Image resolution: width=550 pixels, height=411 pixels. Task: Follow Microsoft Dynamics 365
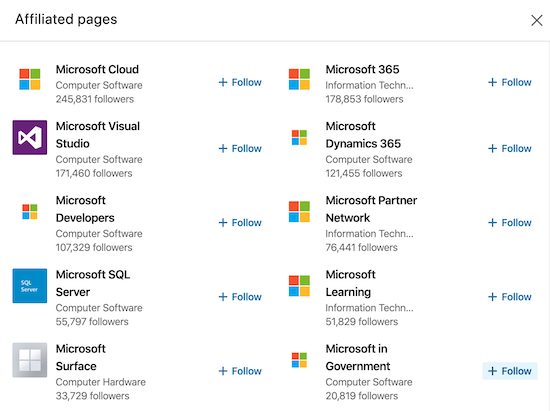click(x=510, y=149)
